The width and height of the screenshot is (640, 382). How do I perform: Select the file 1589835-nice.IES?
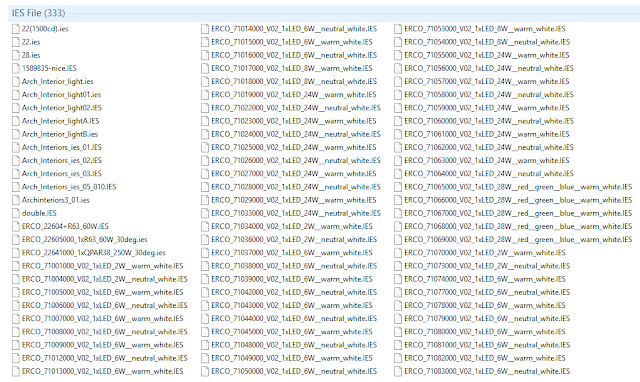(x=49, y=68)
